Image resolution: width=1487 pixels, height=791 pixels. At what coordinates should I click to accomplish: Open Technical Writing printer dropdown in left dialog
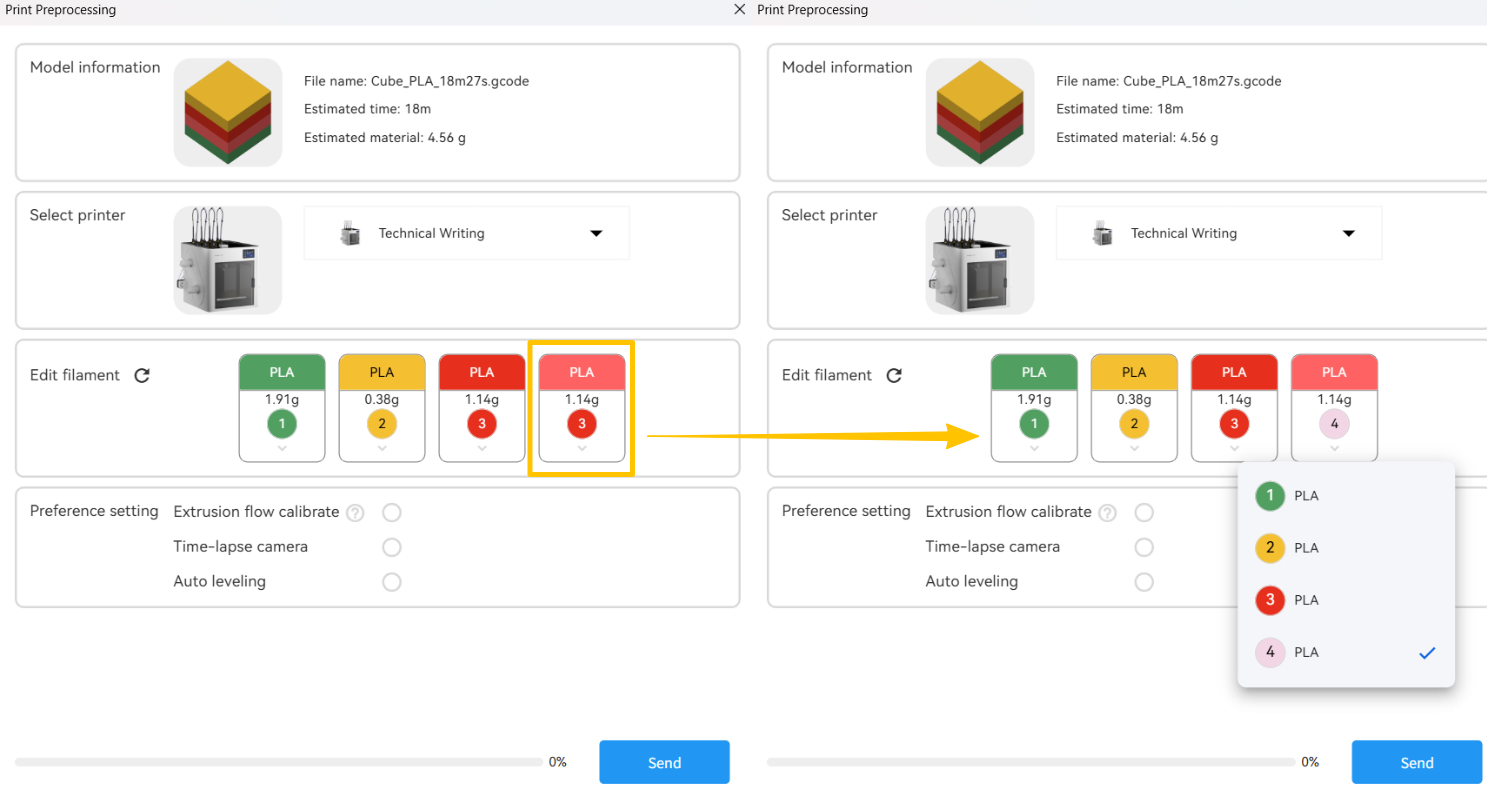(x=596, y=233)
